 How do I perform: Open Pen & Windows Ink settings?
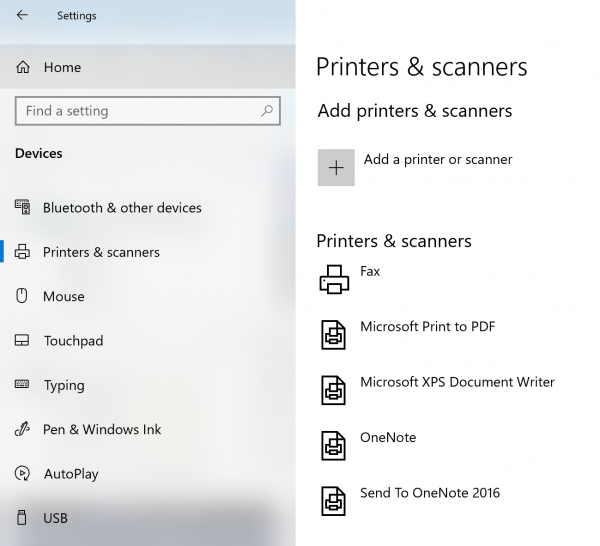(x=102, y=430)
